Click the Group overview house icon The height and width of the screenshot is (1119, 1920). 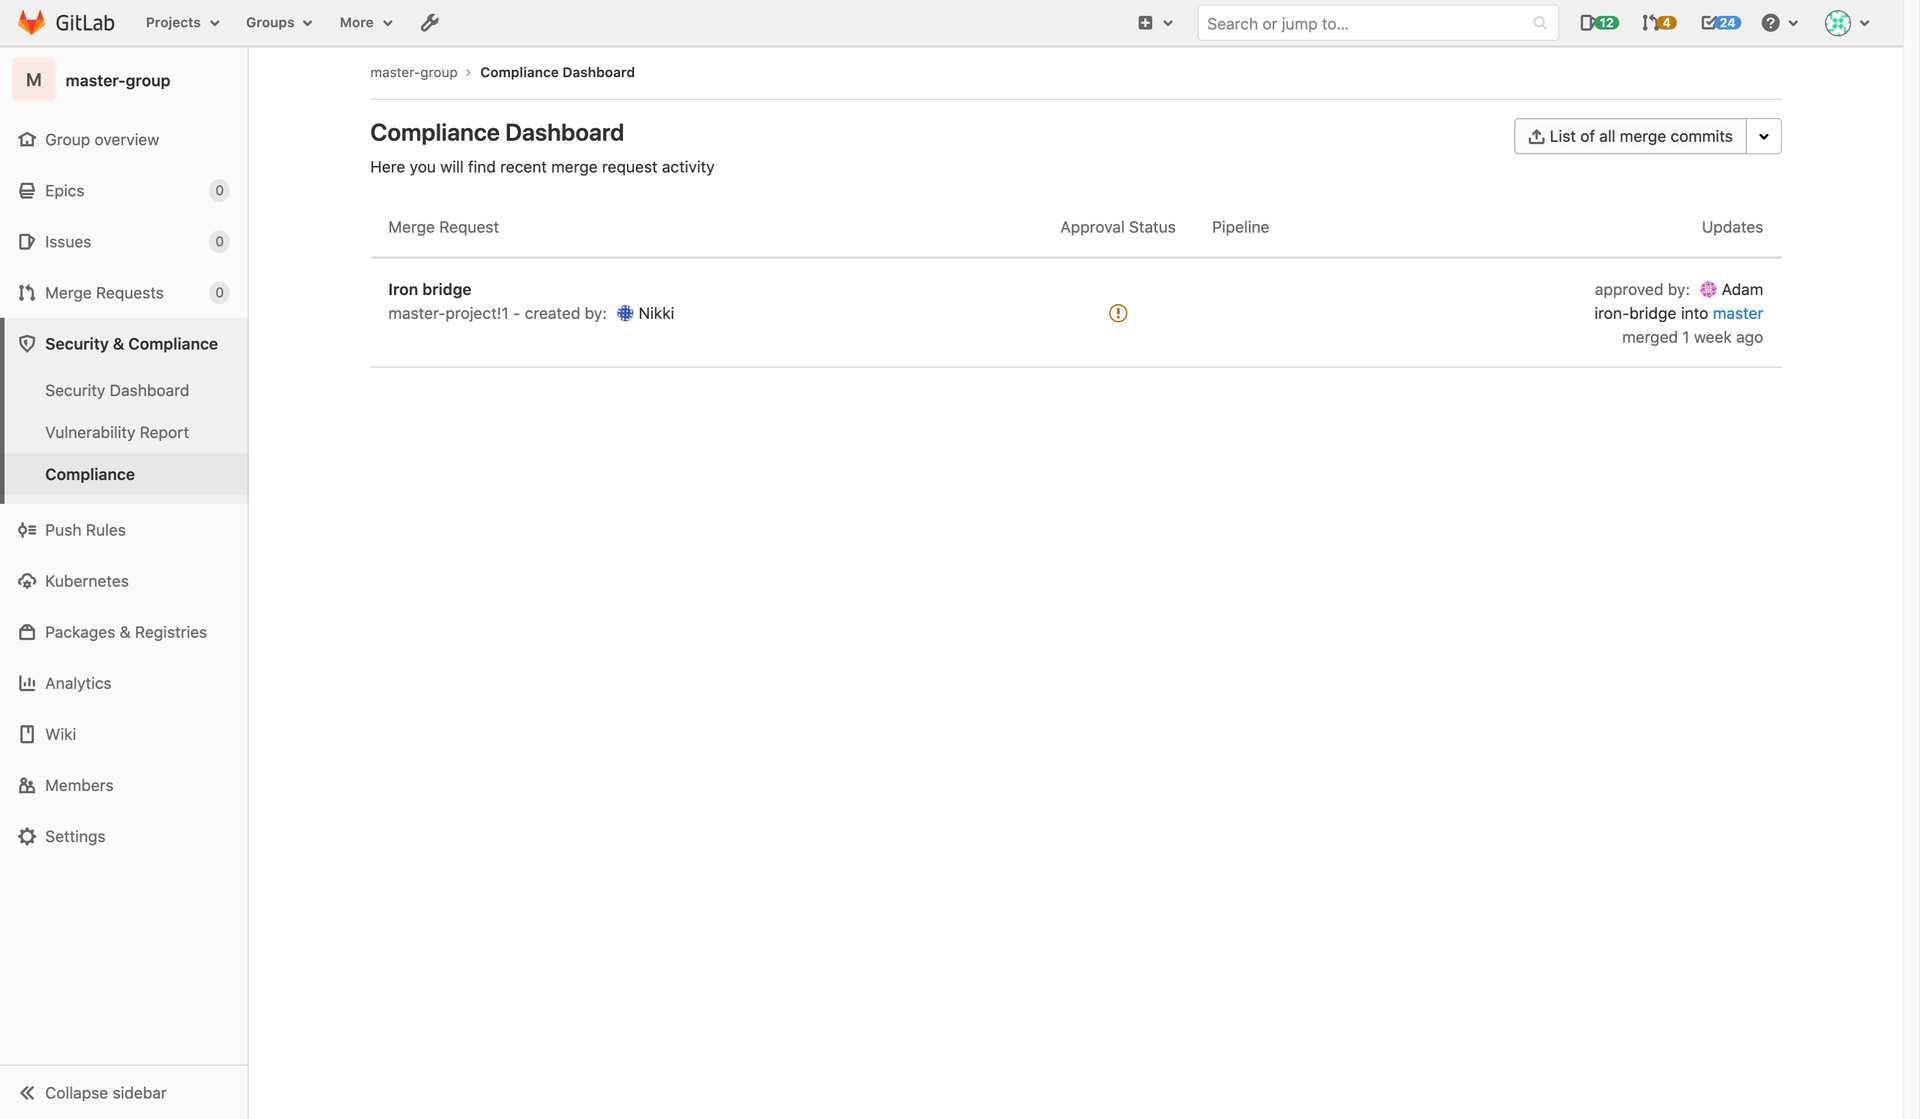[27, 139]
